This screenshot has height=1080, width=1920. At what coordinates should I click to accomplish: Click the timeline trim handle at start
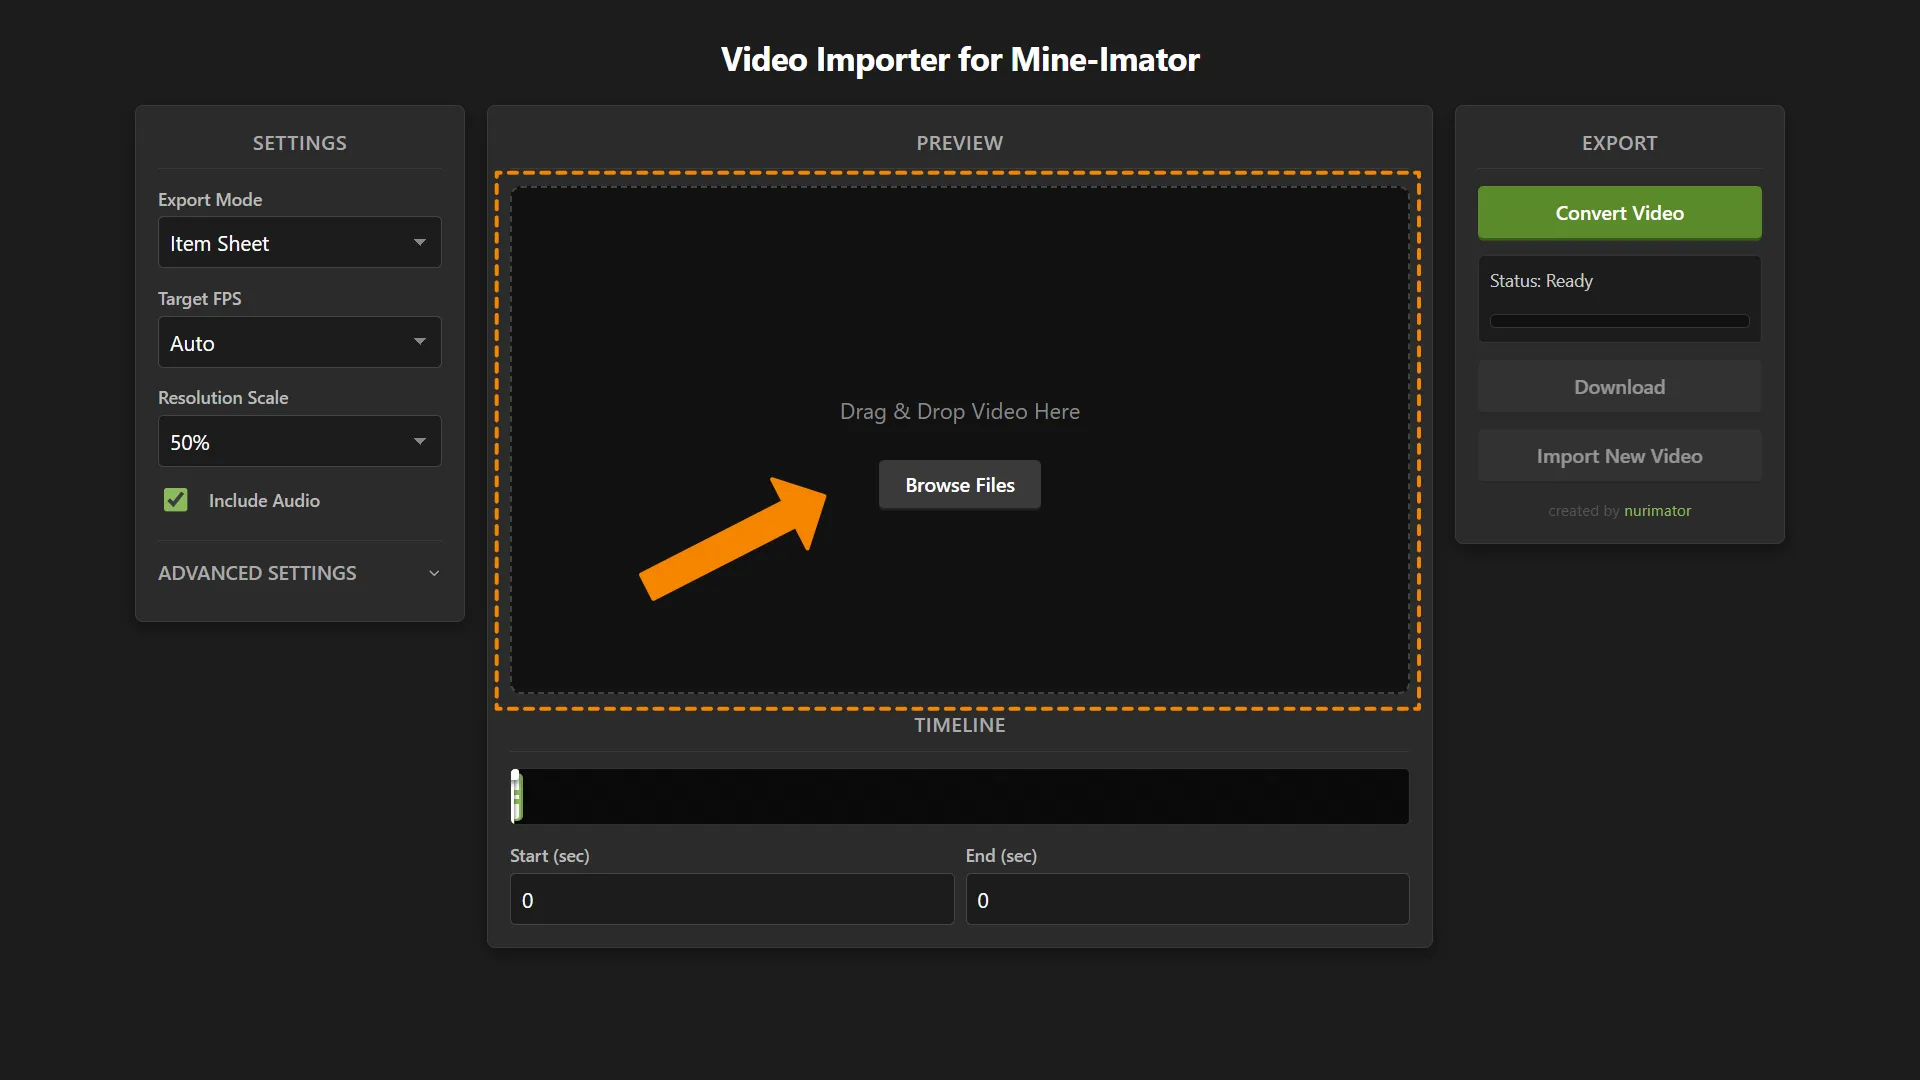coord(516,796)
